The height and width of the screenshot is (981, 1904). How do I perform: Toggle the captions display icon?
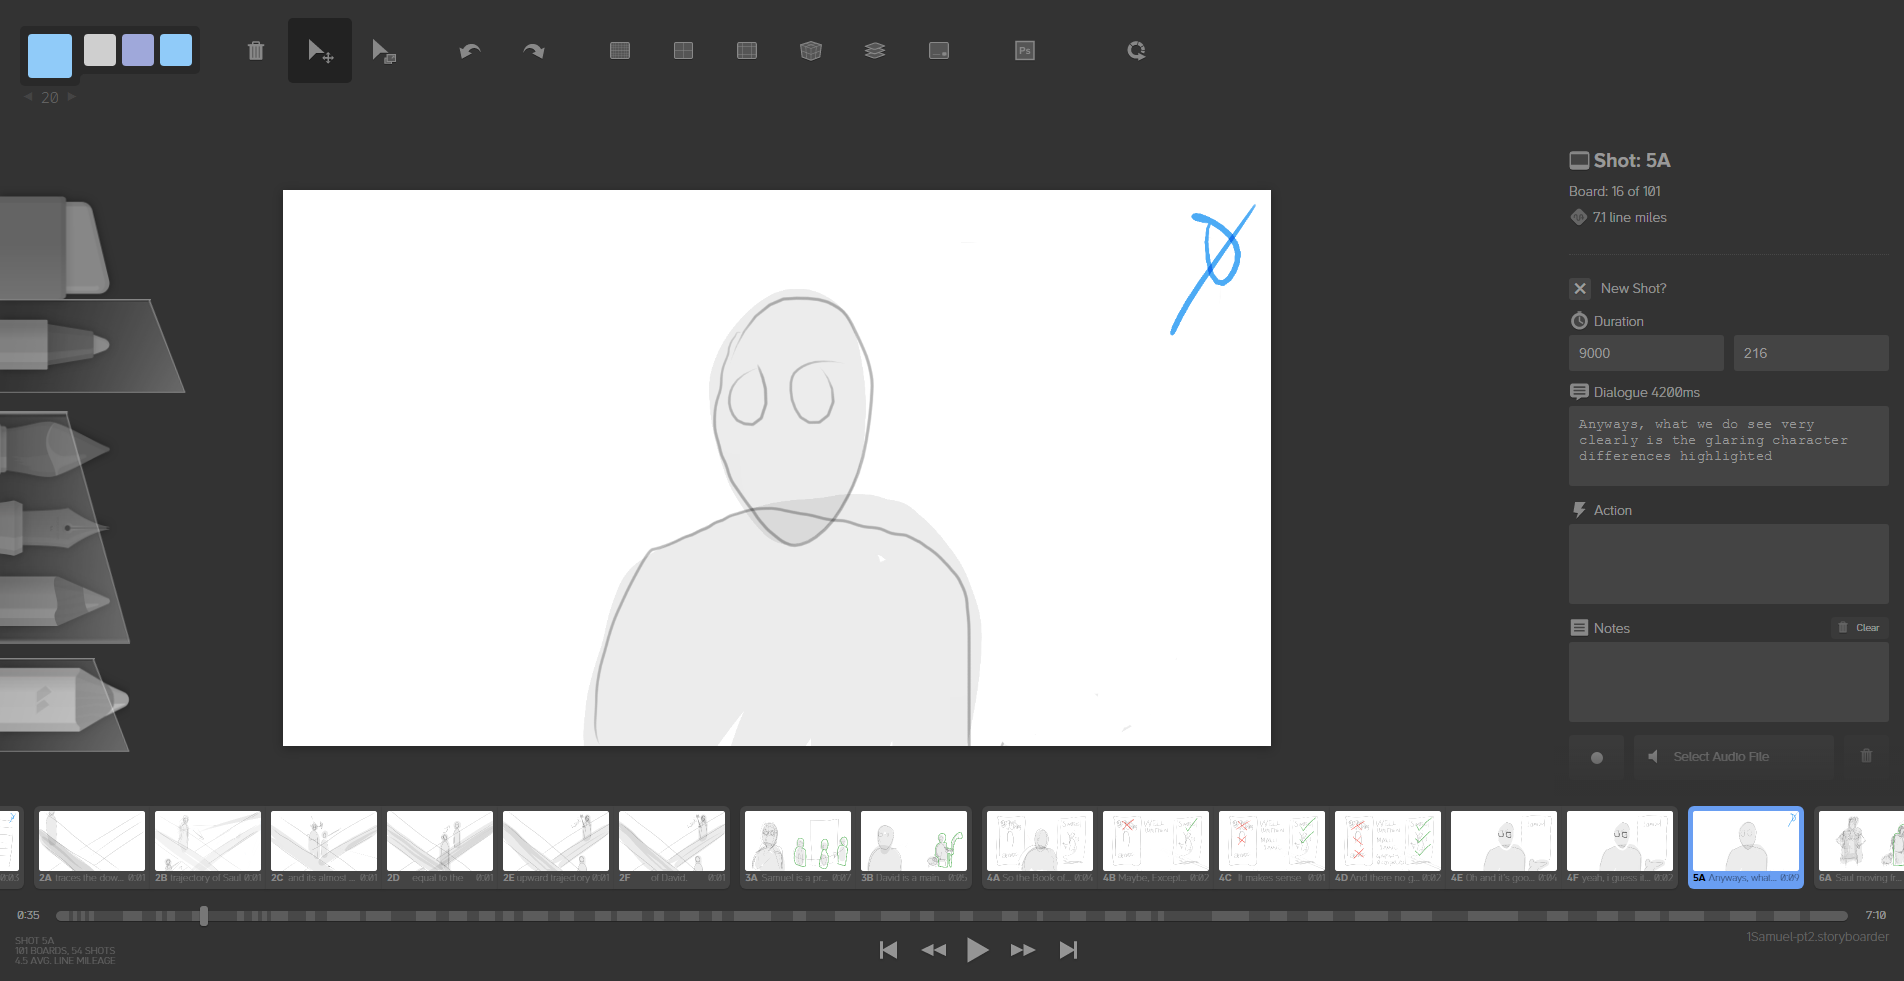coord(939,51)
